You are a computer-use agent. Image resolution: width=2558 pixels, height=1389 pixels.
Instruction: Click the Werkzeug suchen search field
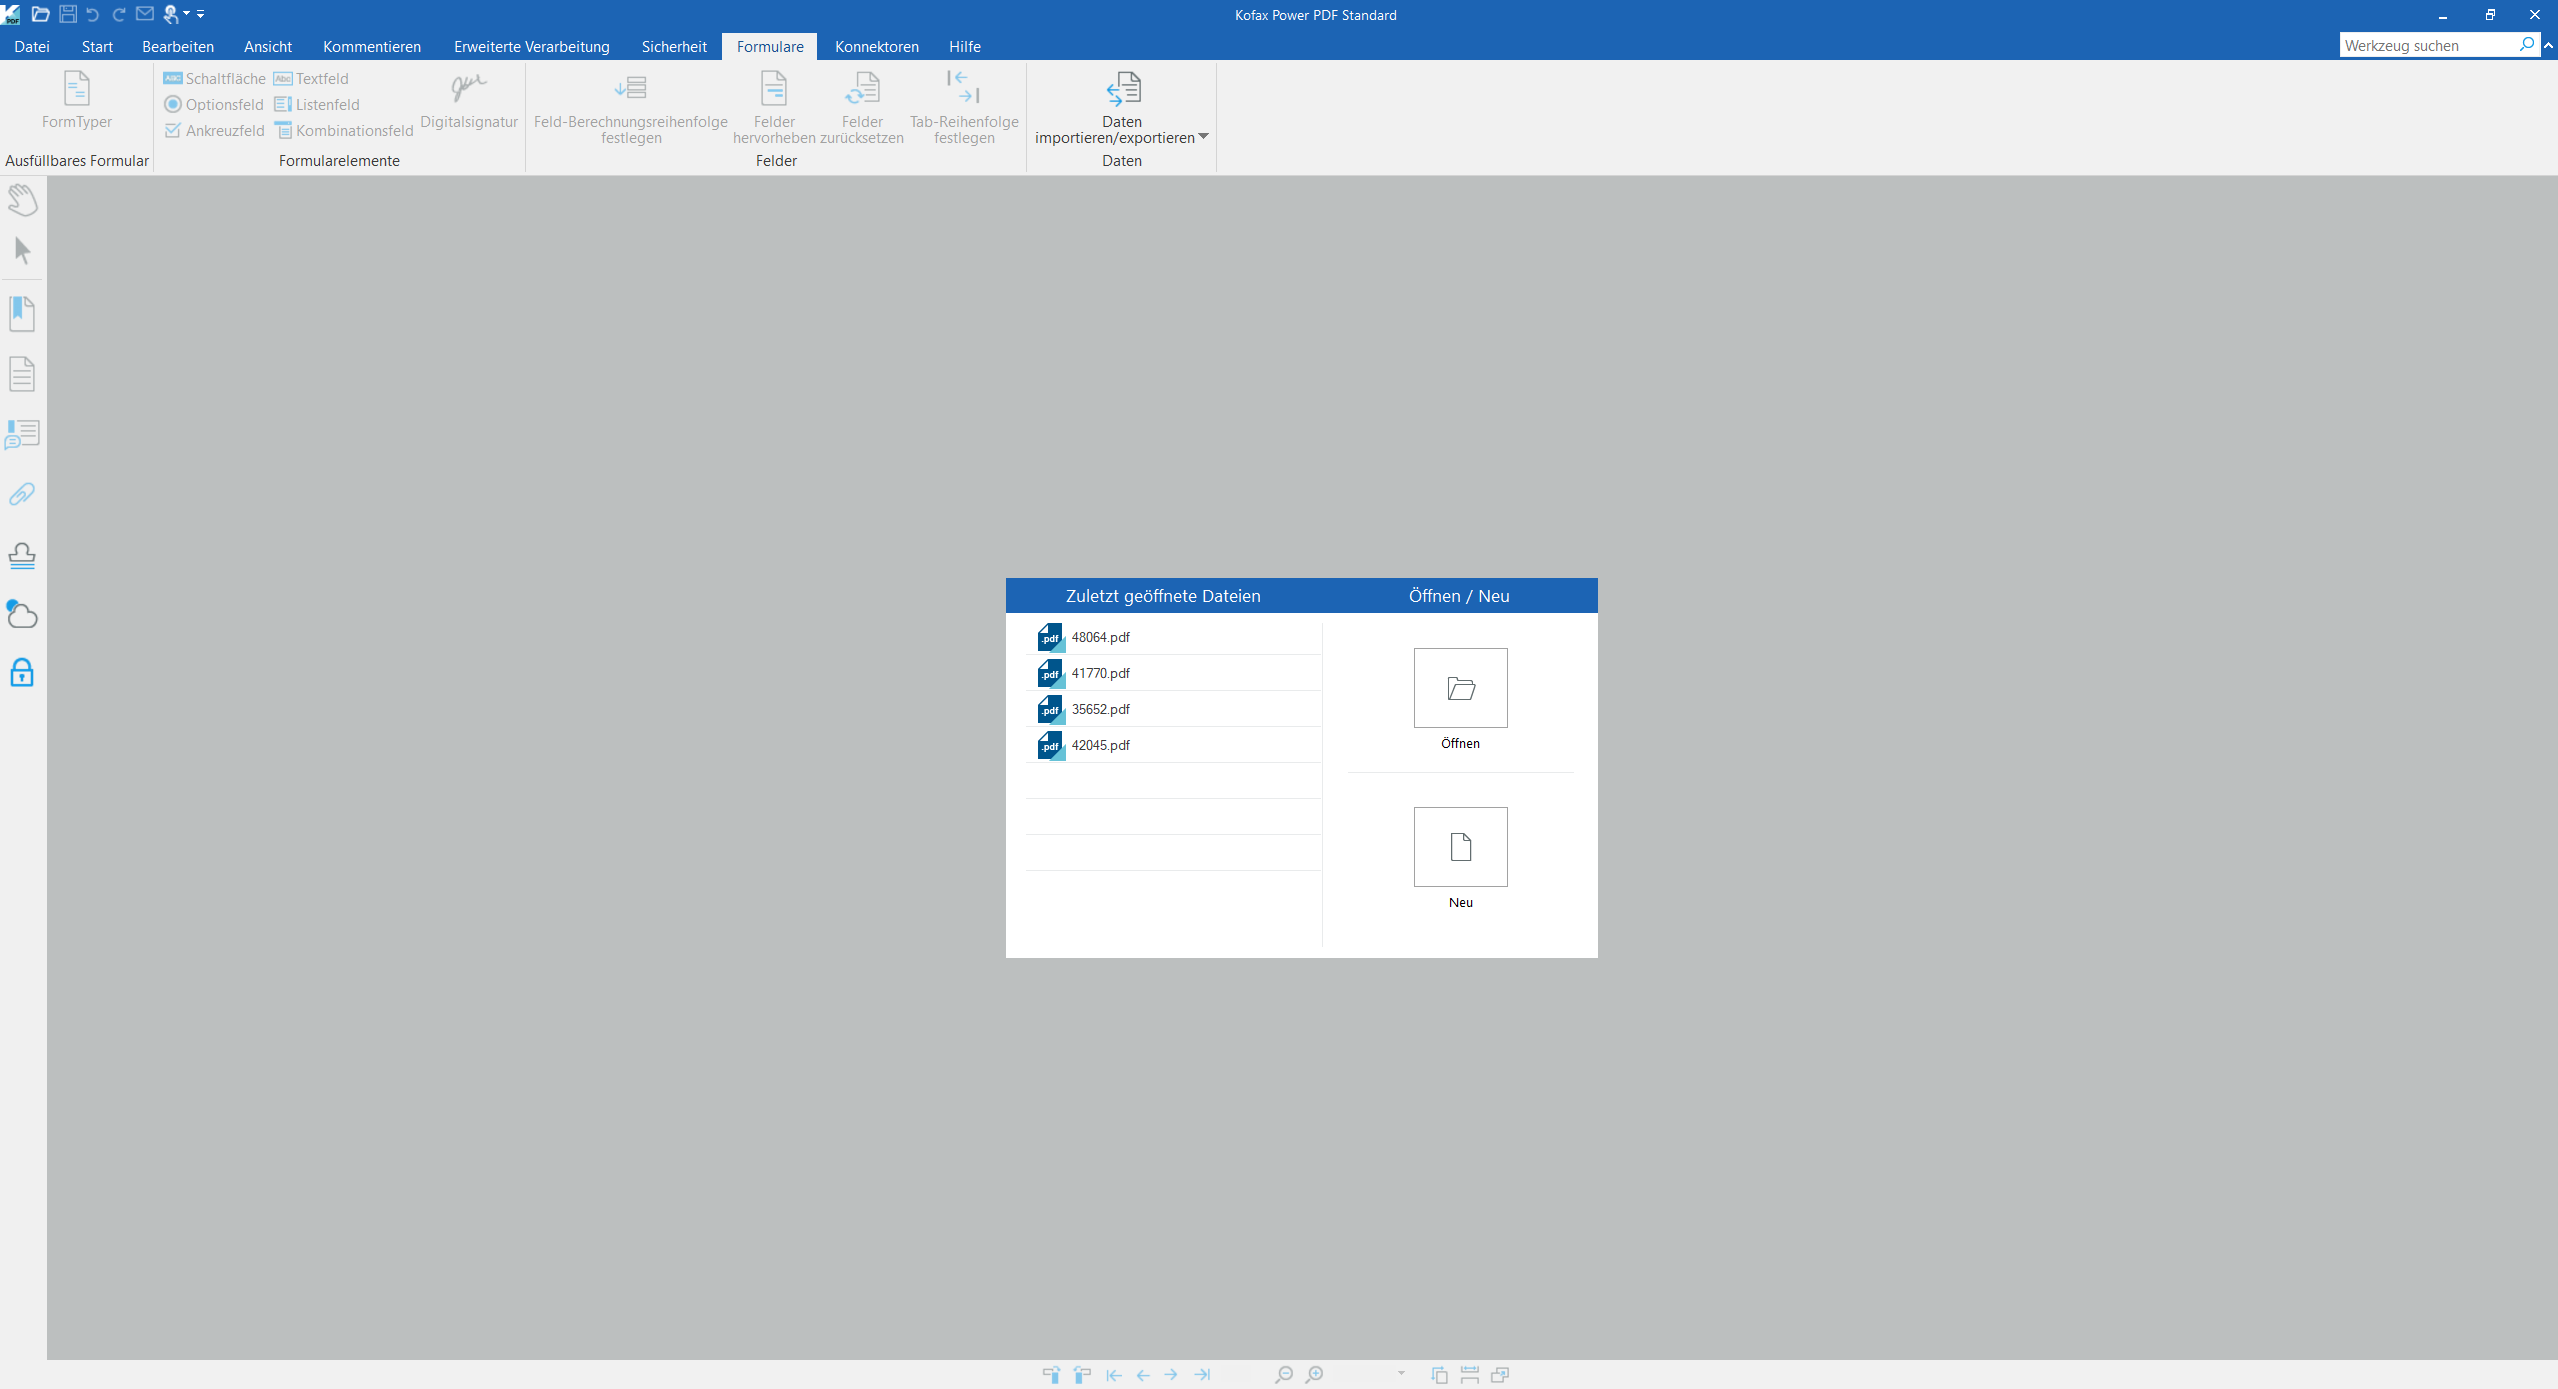pyautogui.click(x=2427, y=45)
